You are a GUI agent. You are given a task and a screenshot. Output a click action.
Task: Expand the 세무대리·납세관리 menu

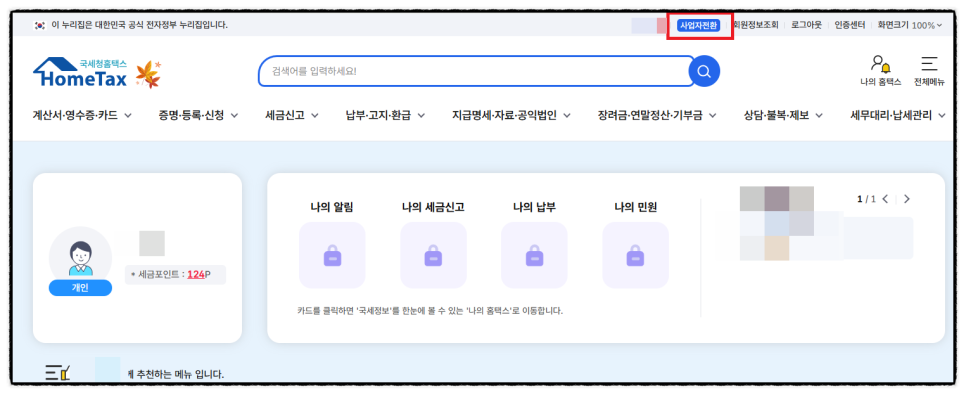[898, 115]
